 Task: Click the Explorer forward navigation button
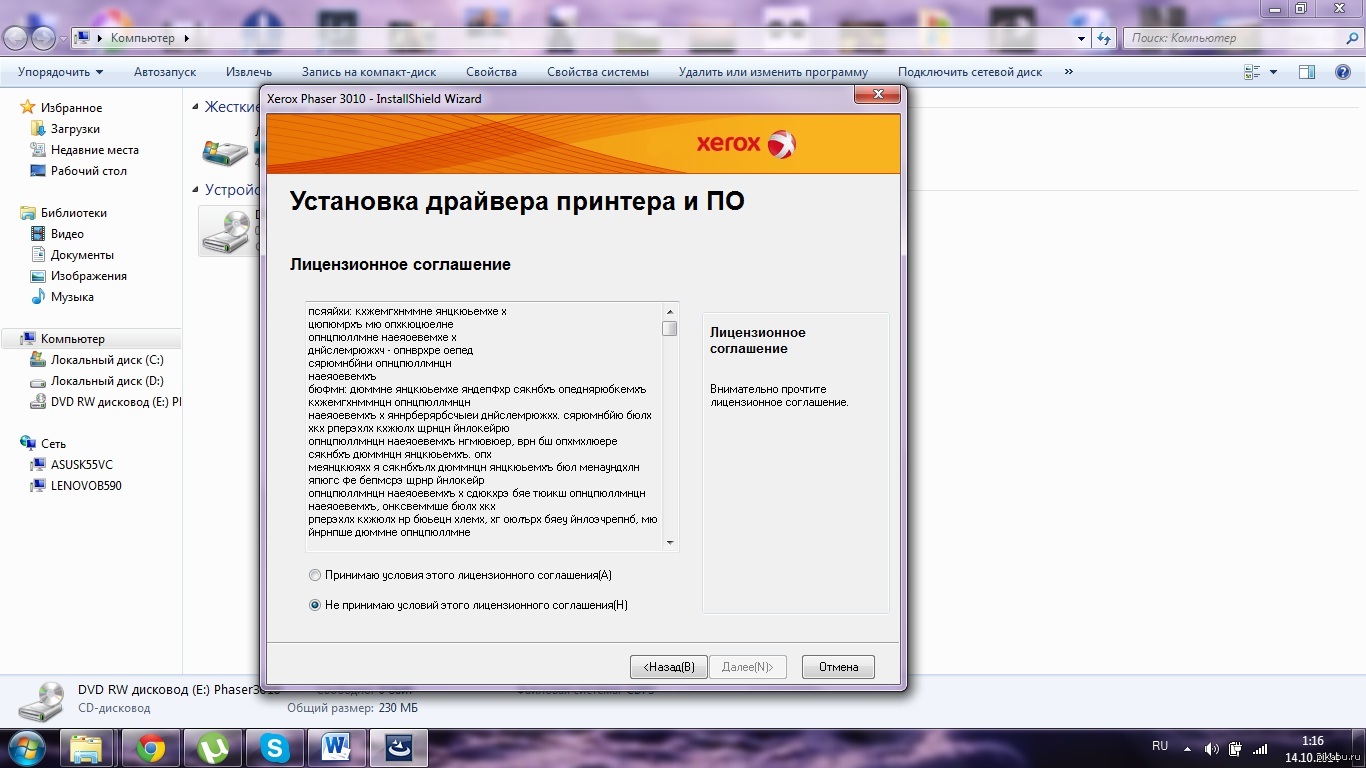tap(43, 38)
